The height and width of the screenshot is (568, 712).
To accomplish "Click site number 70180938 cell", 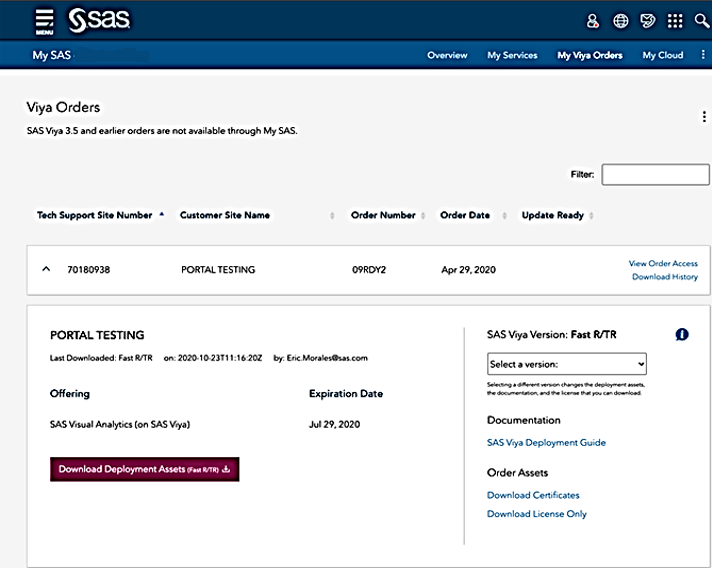I will pyautogui.click(x=89, y=270).
